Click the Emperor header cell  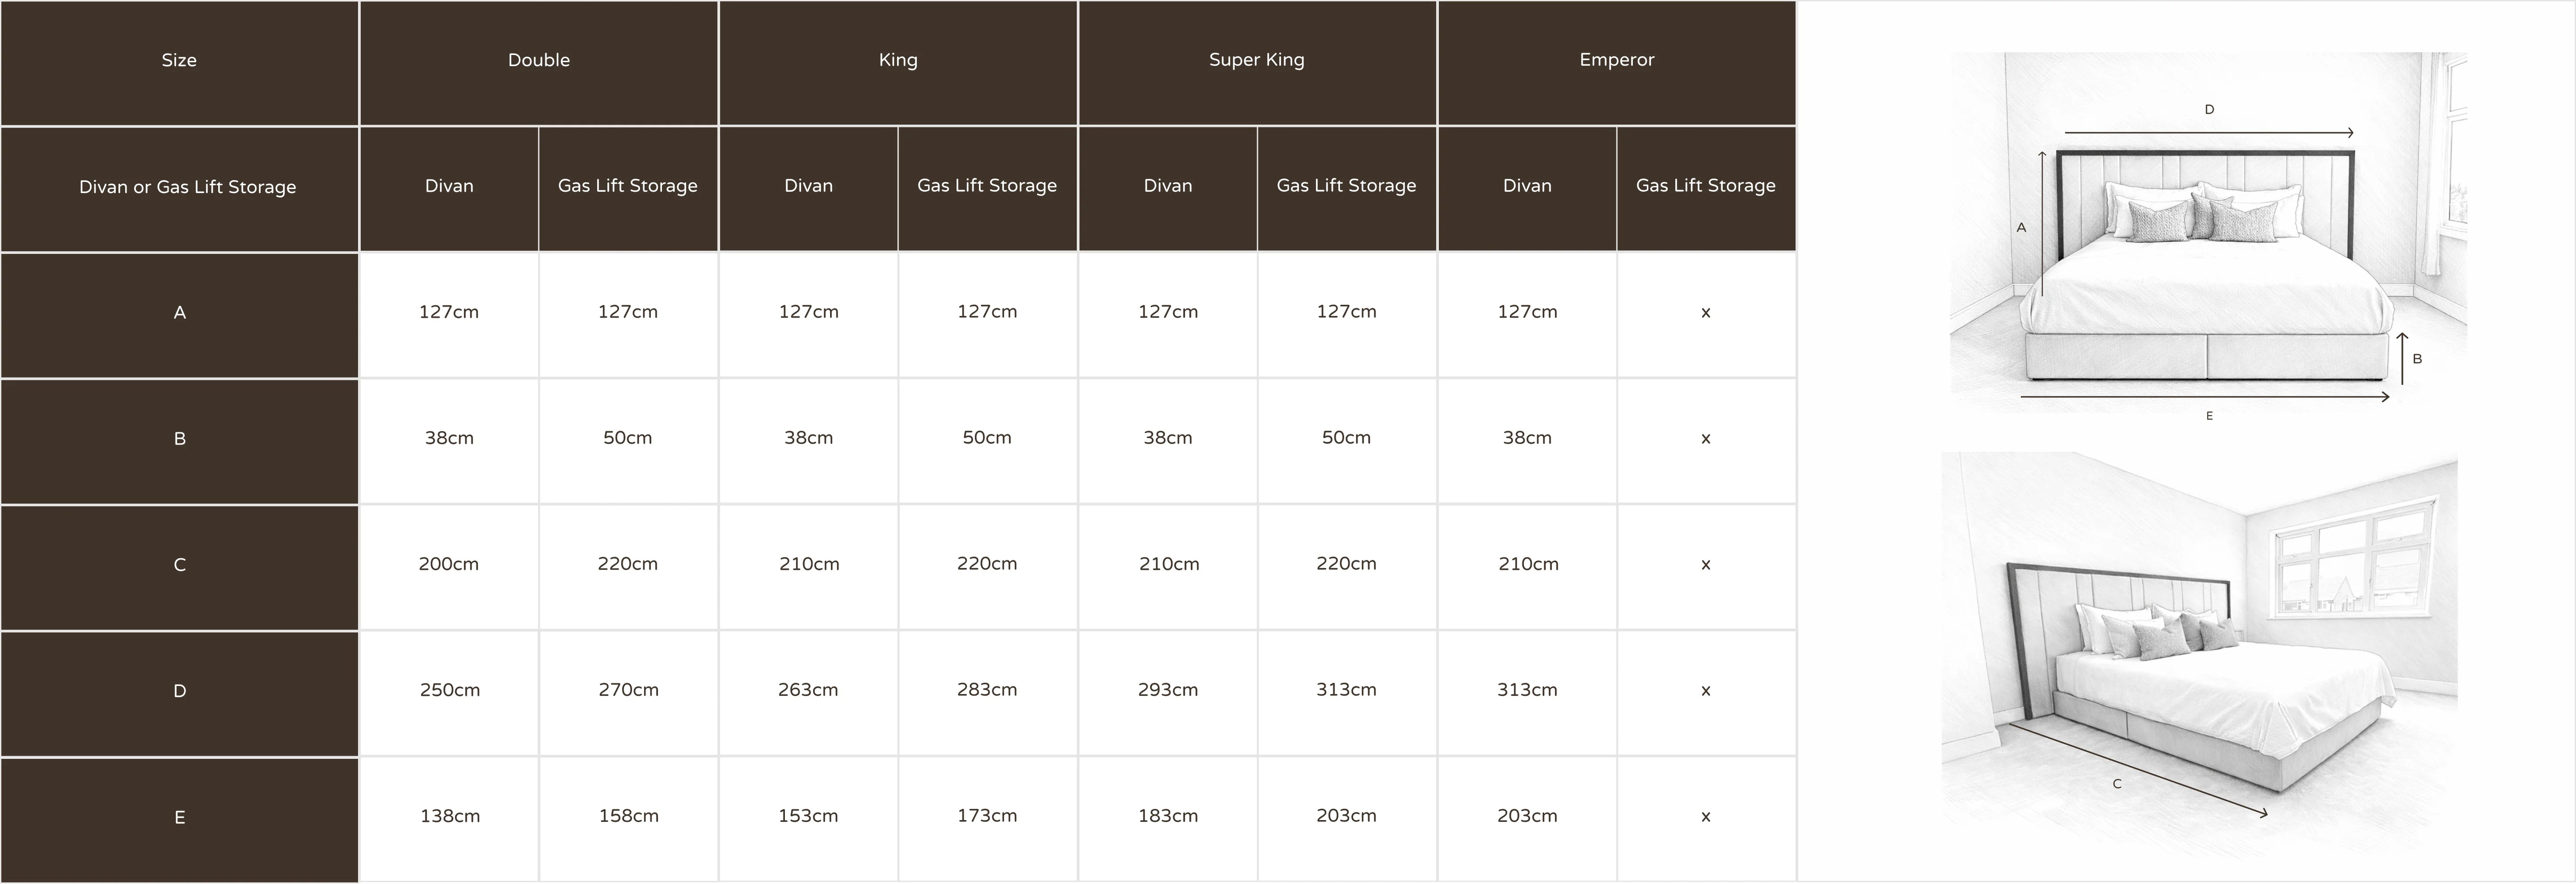[1616, 61]
